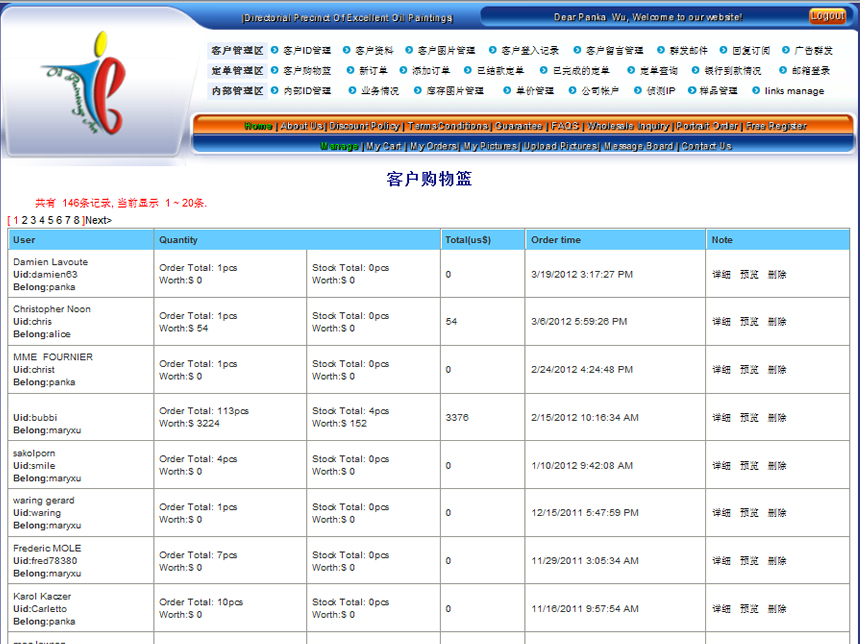Screen dimensions: 860x644
Task: Click 预览 for the bubbi order row
Action: coord(749,417)
